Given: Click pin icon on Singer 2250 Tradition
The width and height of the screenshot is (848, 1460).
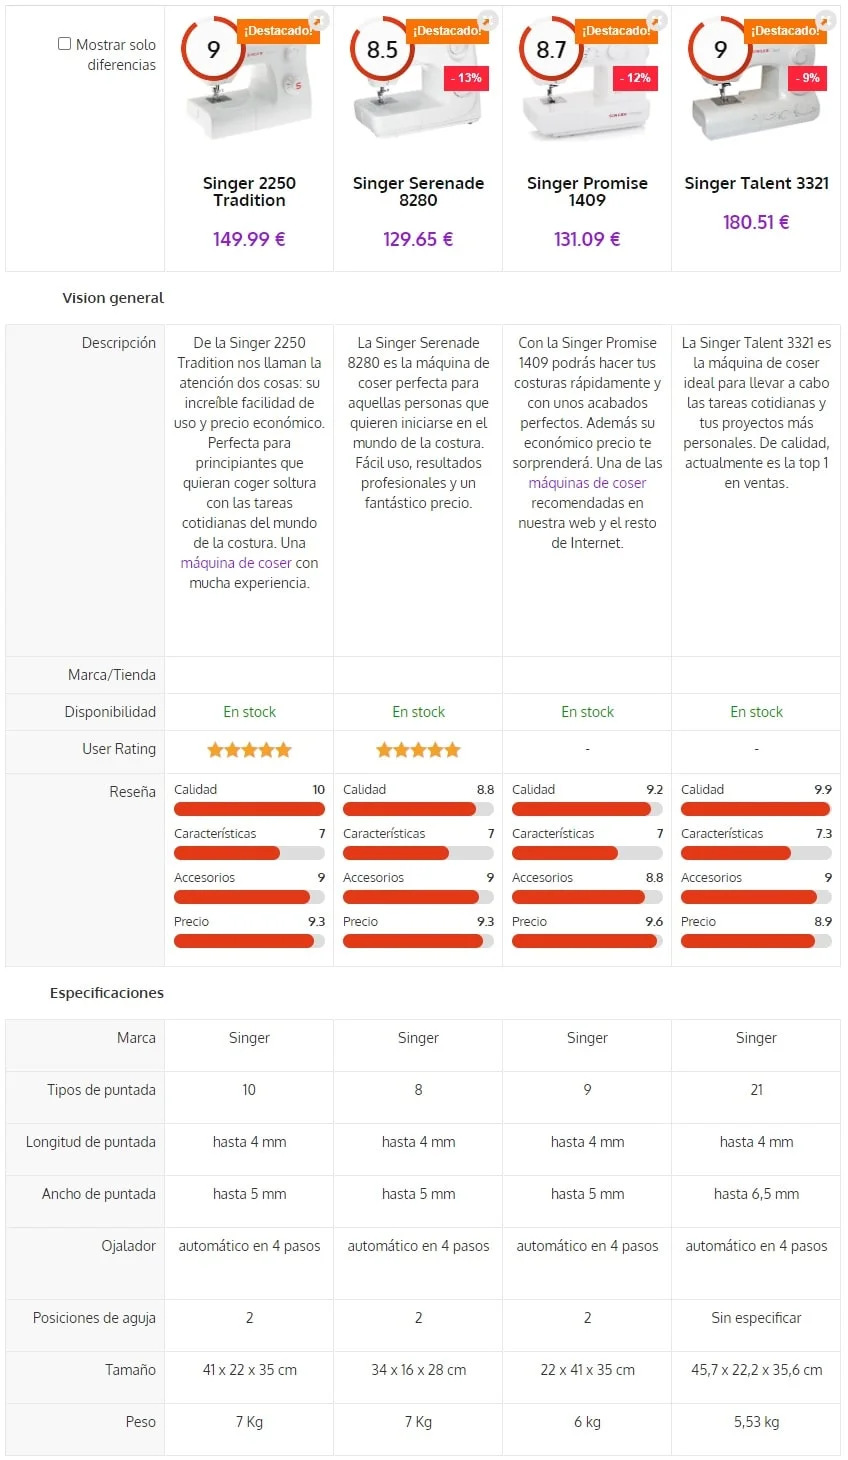Looking at the screenshot, I should click(318, 19).
